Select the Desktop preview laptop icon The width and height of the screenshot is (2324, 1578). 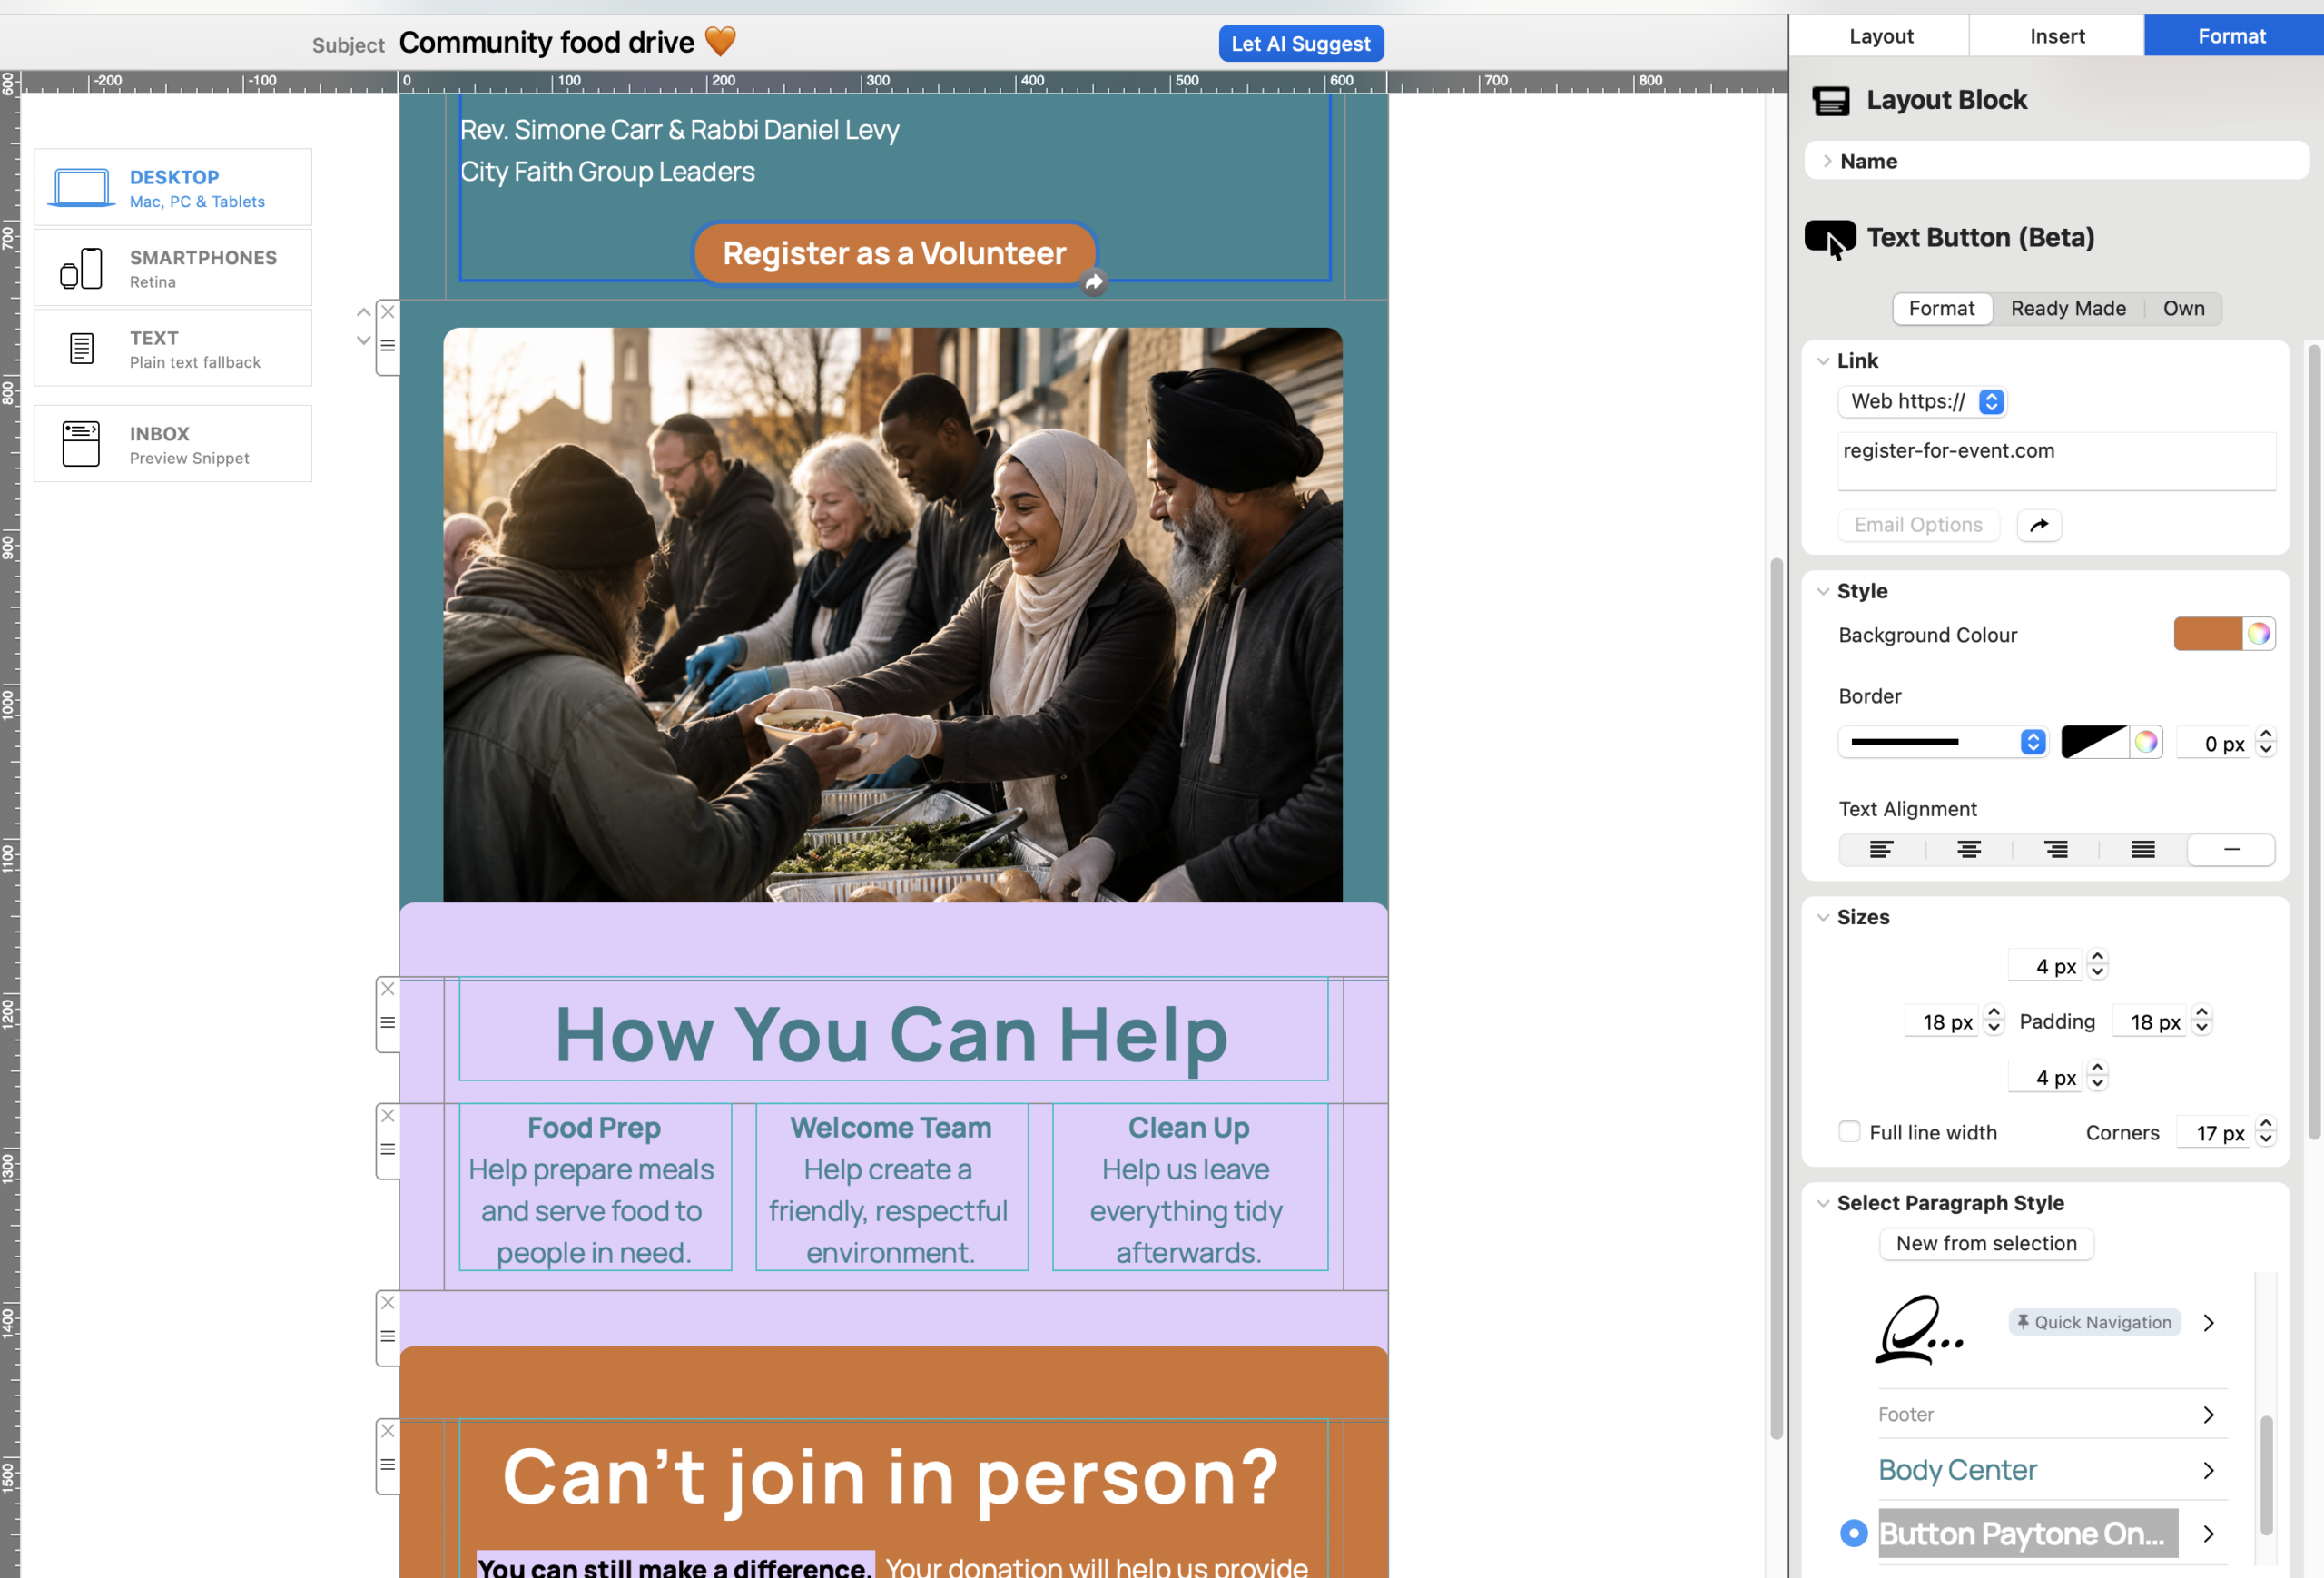tap(81, 188)
